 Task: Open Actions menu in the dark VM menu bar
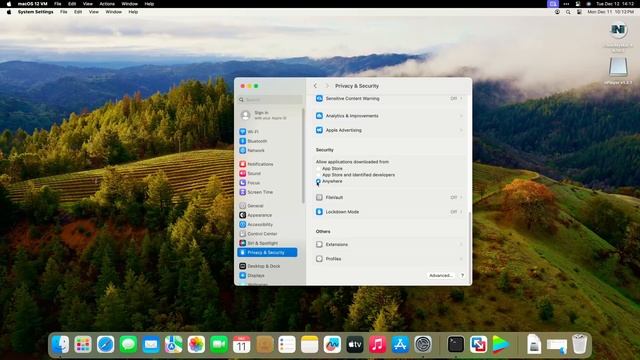click(107, 4)
